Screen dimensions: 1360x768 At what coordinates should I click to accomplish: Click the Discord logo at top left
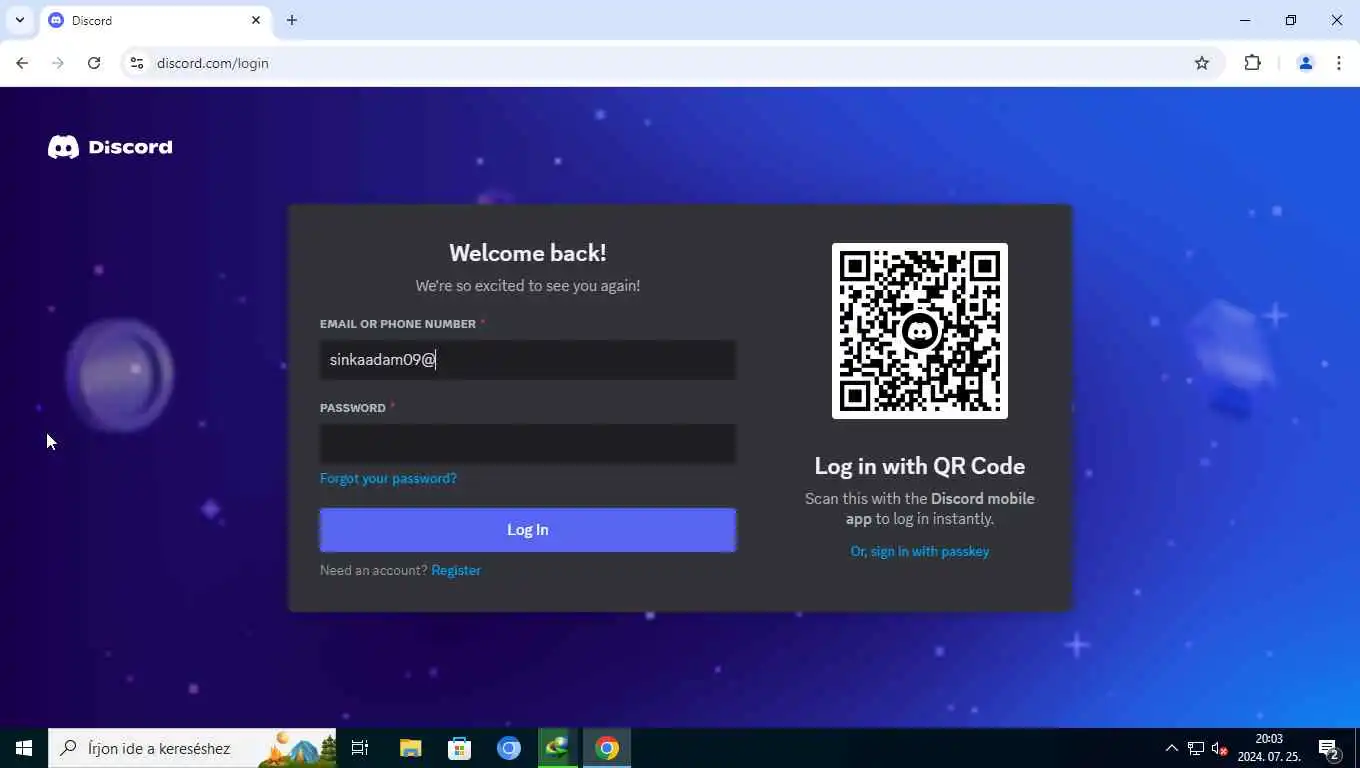110,147
